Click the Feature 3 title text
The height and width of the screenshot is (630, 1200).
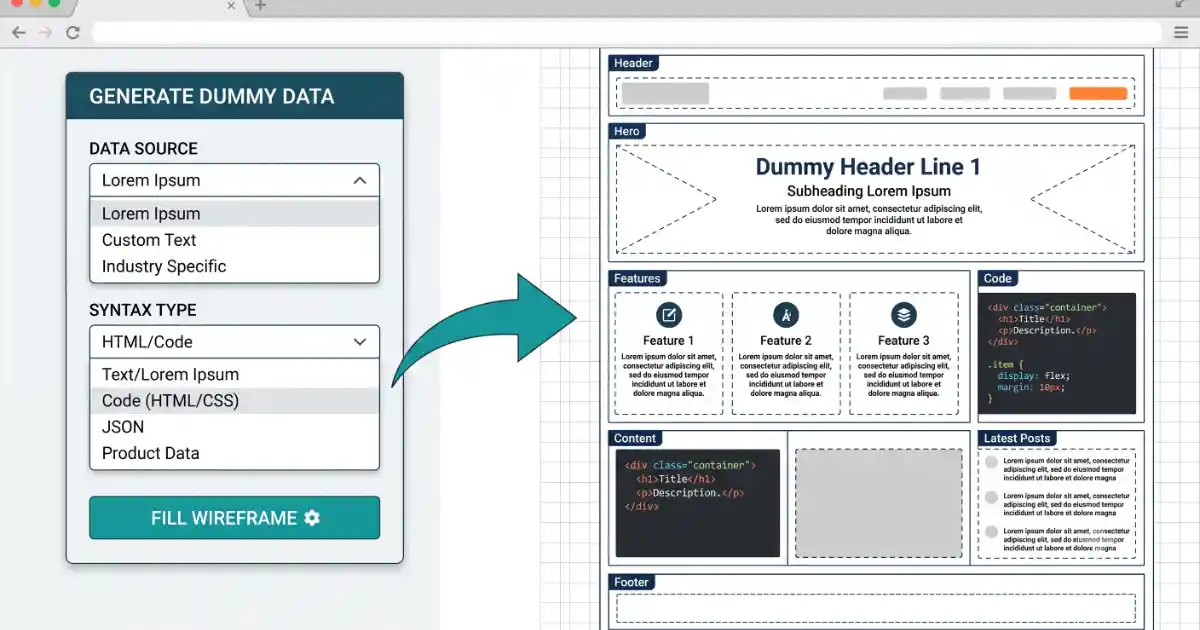(904, 341)
